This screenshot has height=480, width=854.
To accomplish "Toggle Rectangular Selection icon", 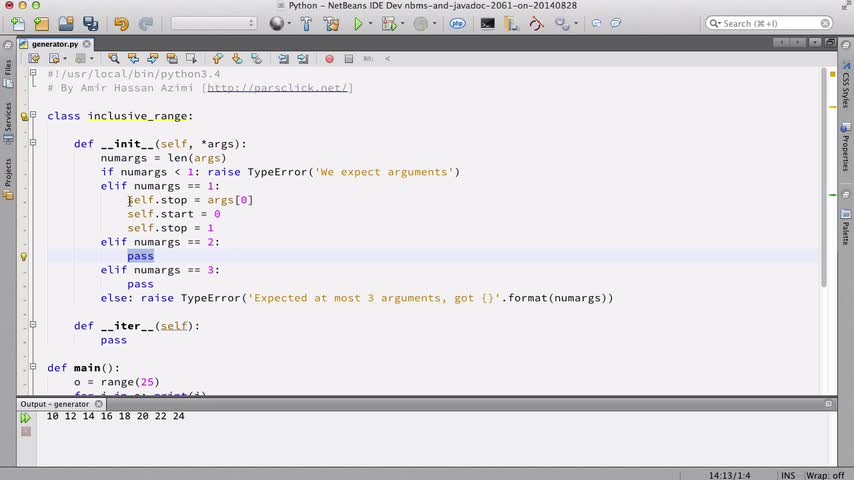I will pyautogui.click(x=191, y=58).
